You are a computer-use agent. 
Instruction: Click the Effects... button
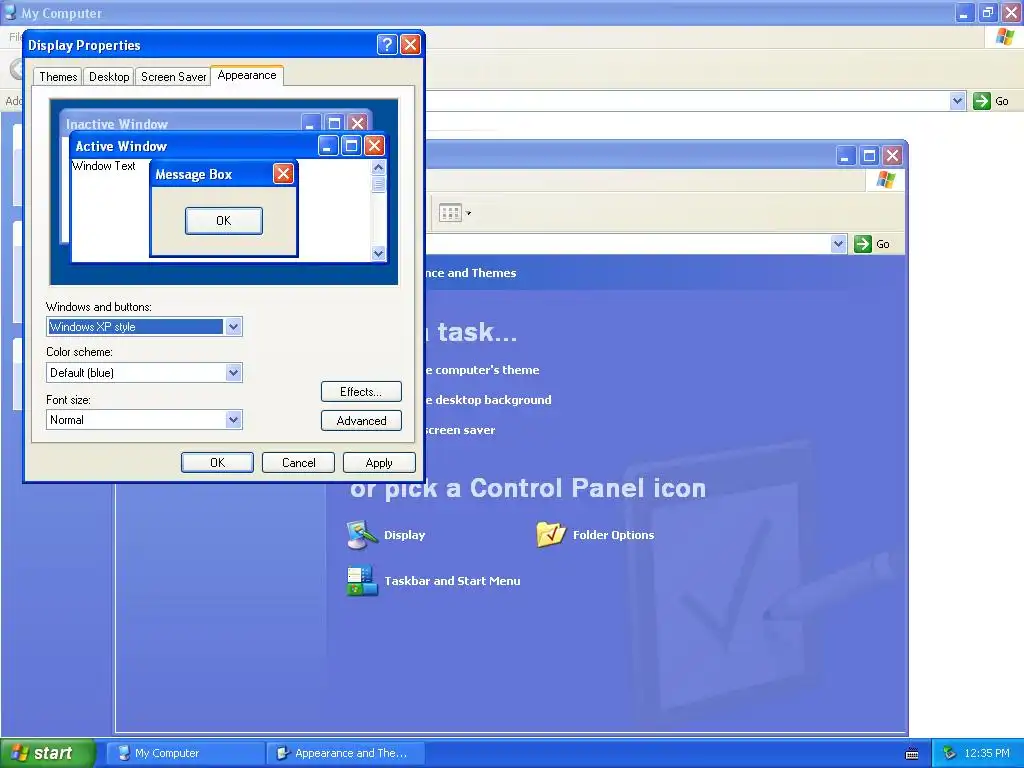click(x=361, y=392)
